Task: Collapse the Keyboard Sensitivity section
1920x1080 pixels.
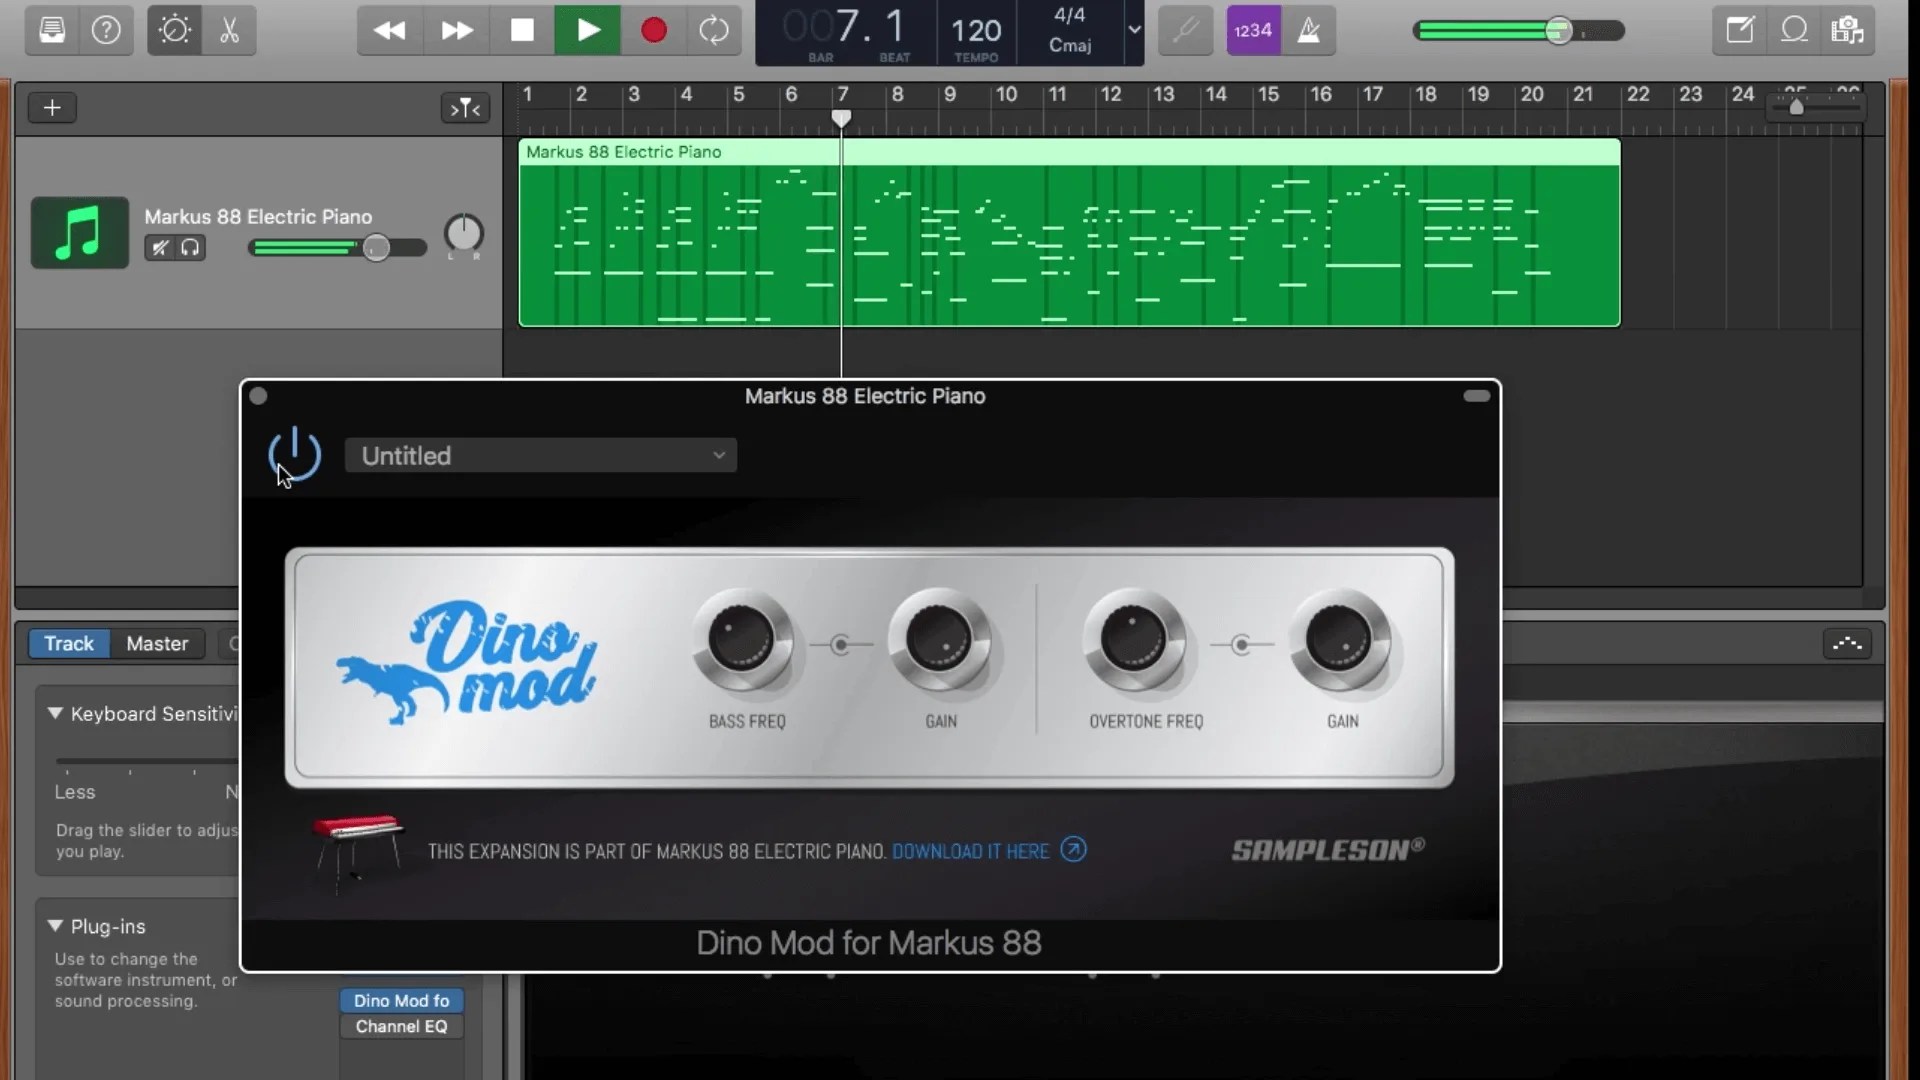Action: coord(55,713)
